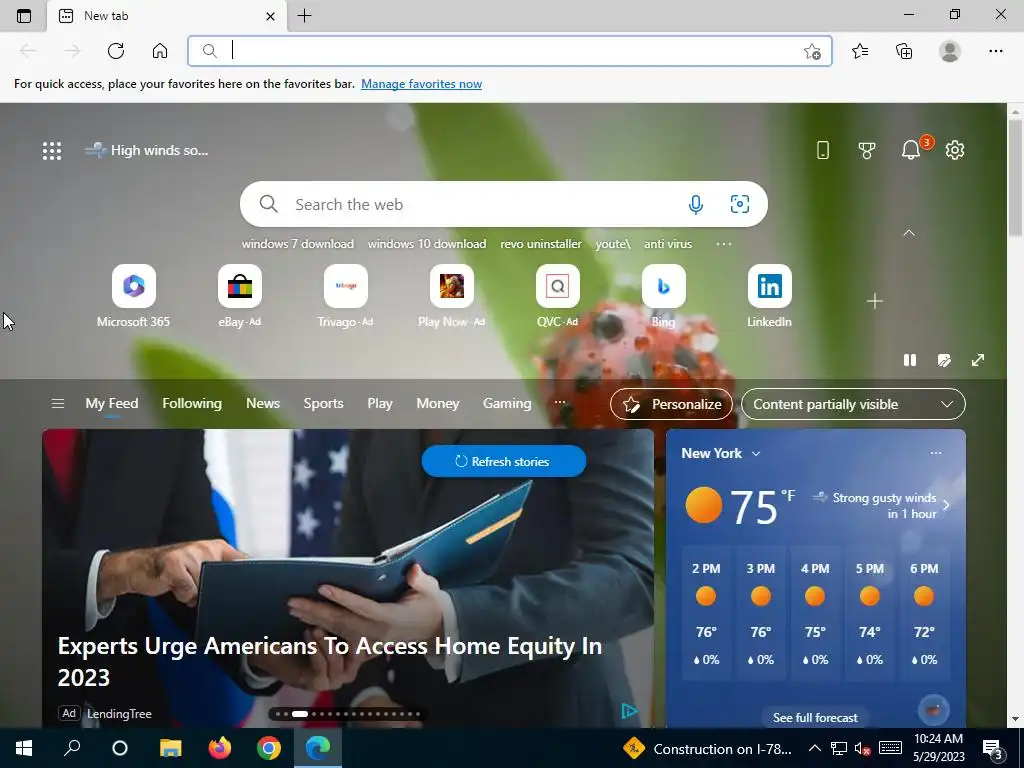Viewport: 1024px width, 768px height.
Task: Switch to My Feed tab
Action: (112, 404)
